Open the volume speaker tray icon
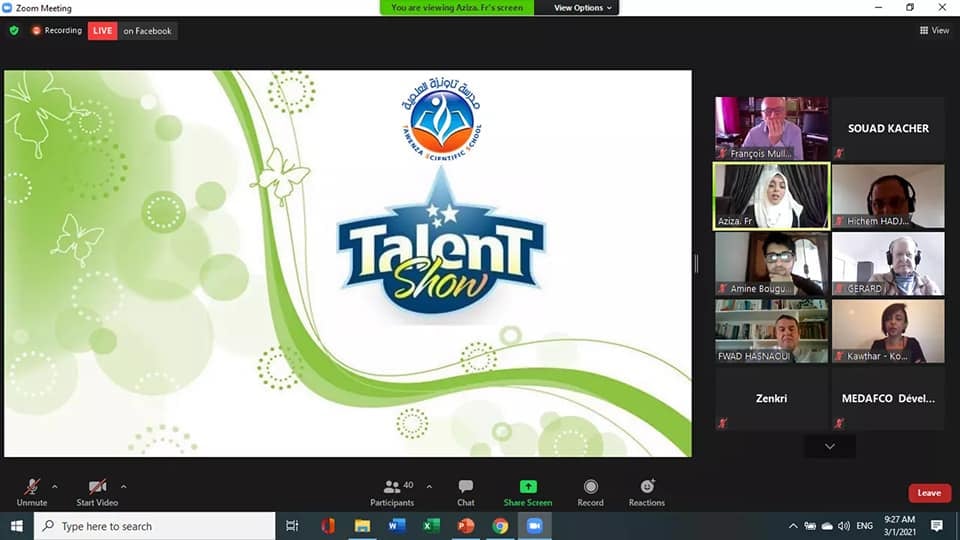The width and height of the screenshot is (960, 540). point(844,526)
